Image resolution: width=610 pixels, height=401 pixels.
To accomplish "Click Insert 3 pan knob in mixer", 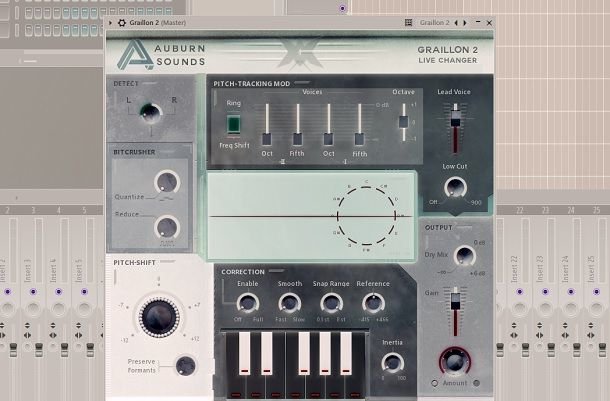I will 33,309.
